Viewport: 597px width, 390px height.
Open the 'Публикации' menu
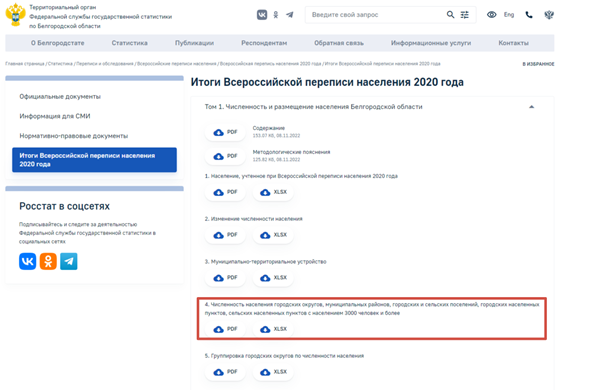coord(194,43)
